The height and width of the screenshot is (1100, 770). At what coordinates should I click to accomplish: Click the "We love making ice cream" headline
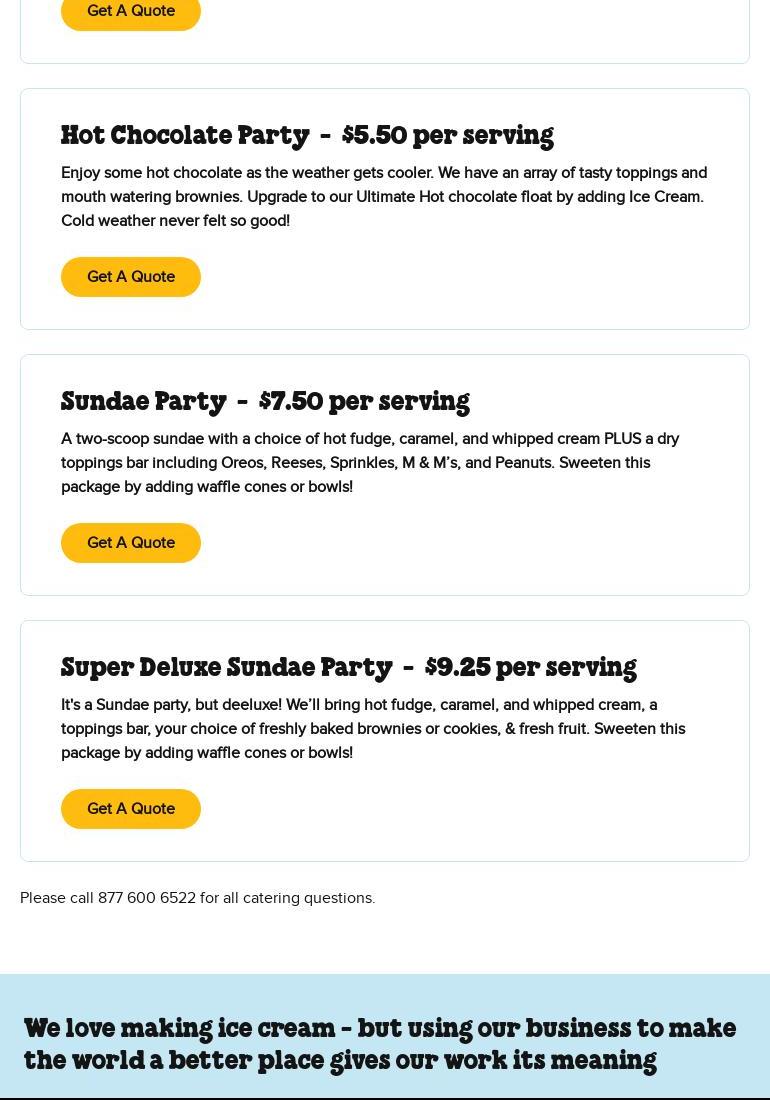tap(380, 1044)
